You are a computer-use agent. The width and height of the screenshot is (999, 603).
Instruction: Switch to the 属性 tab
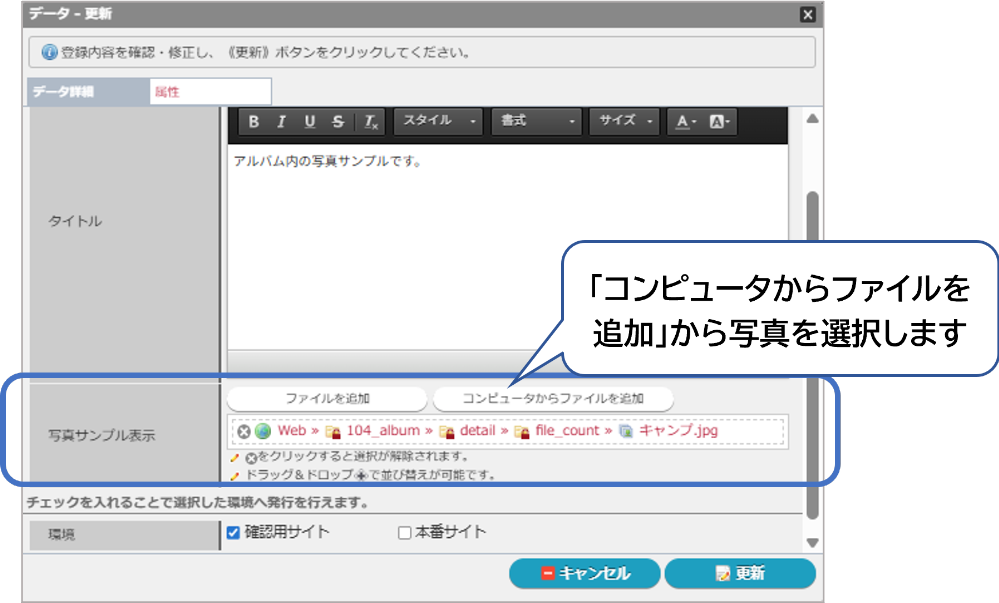tap(210, 91)
